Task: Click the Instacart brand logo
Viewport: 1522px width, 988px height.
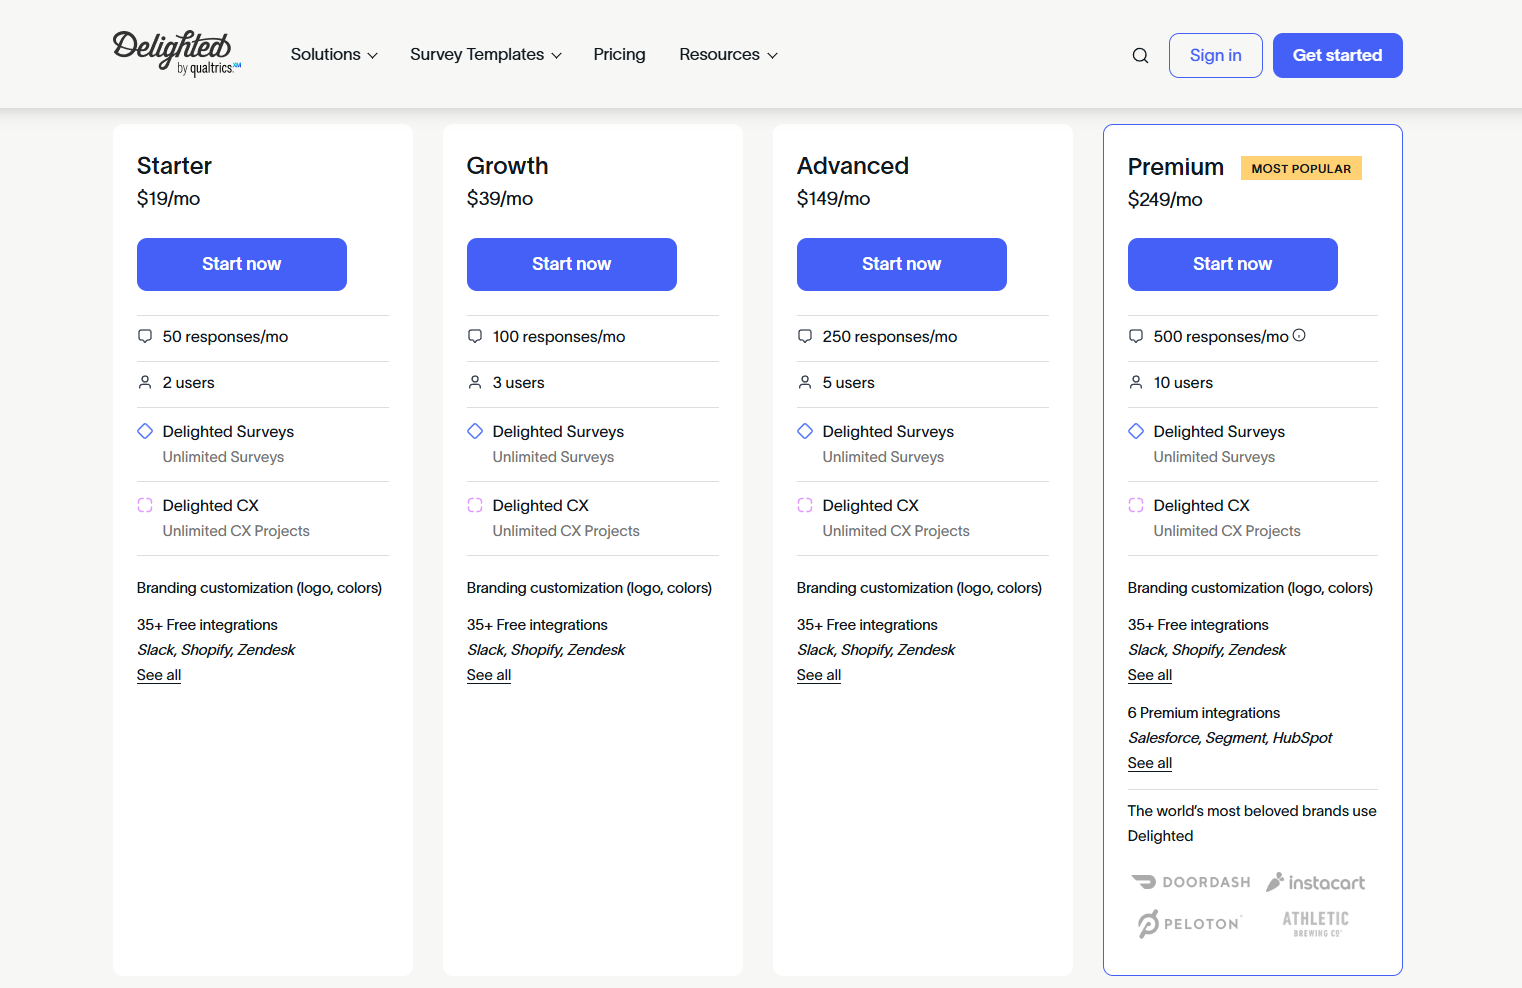Action: tap(1316, 881)
